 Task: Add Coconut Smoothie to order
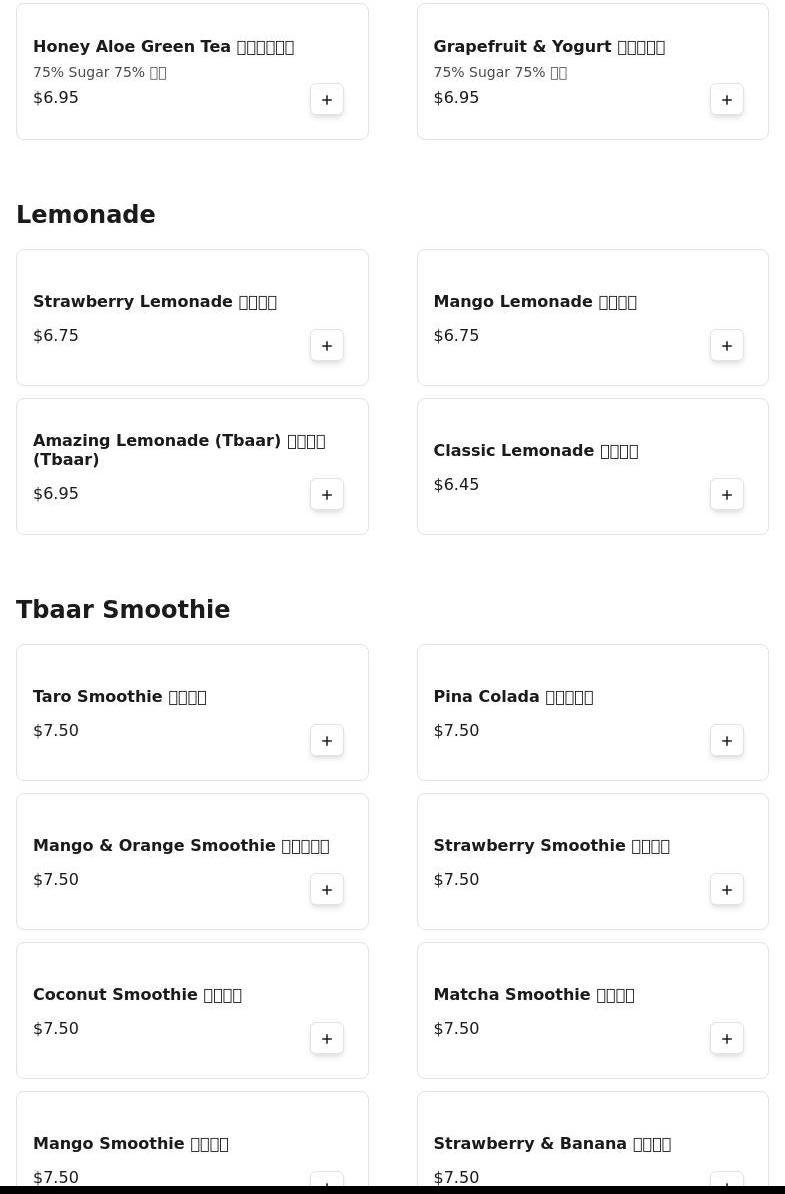point(327,1039)
